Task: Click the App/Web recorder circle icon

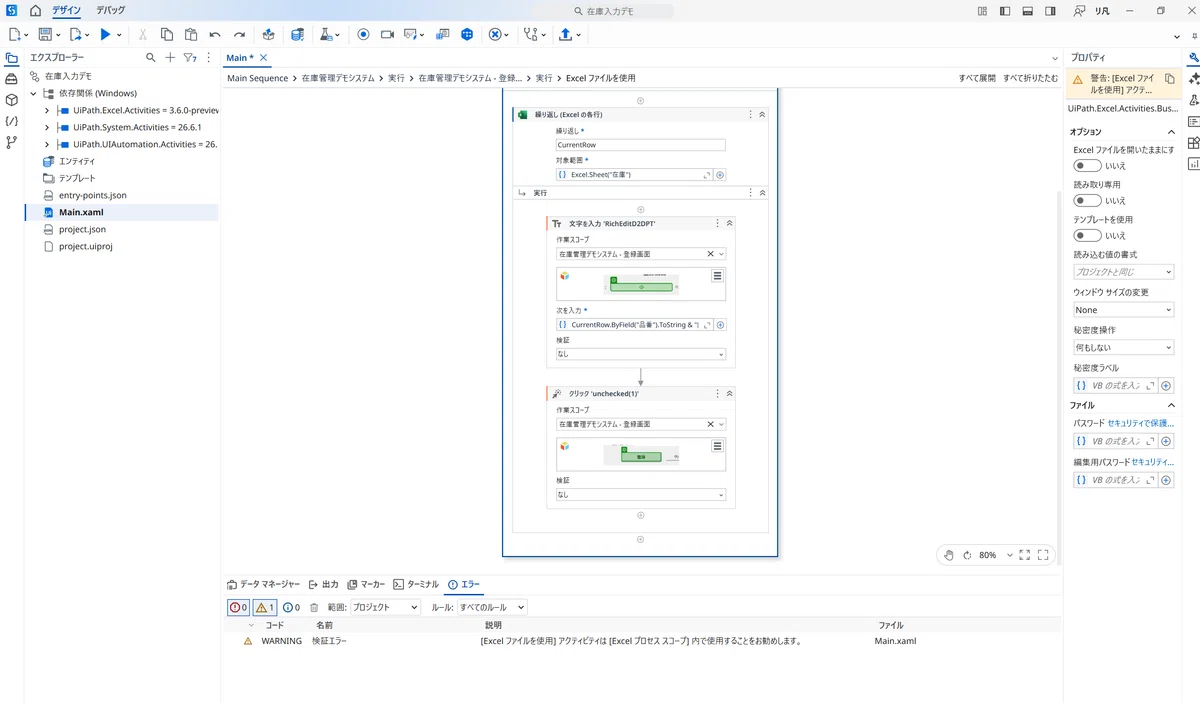Action: point(363,34)
